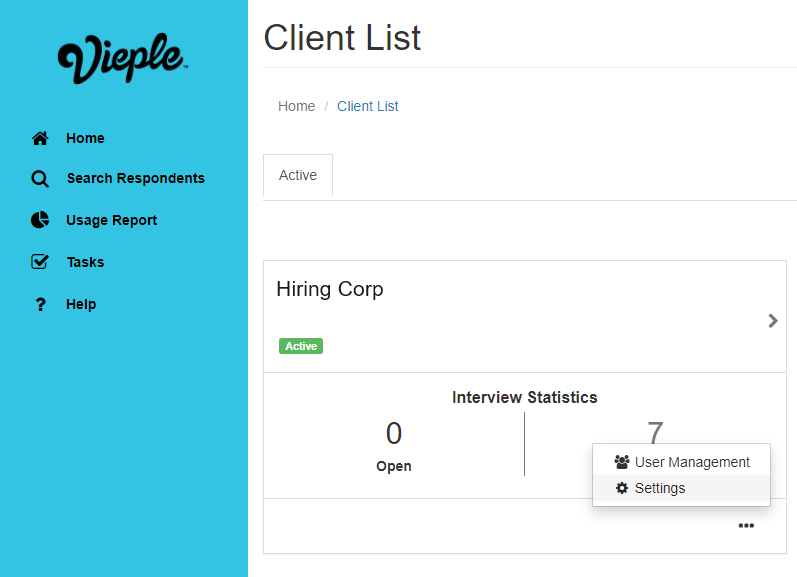
Task: Click the green Active status badge
Action: [x=301, y=346]
